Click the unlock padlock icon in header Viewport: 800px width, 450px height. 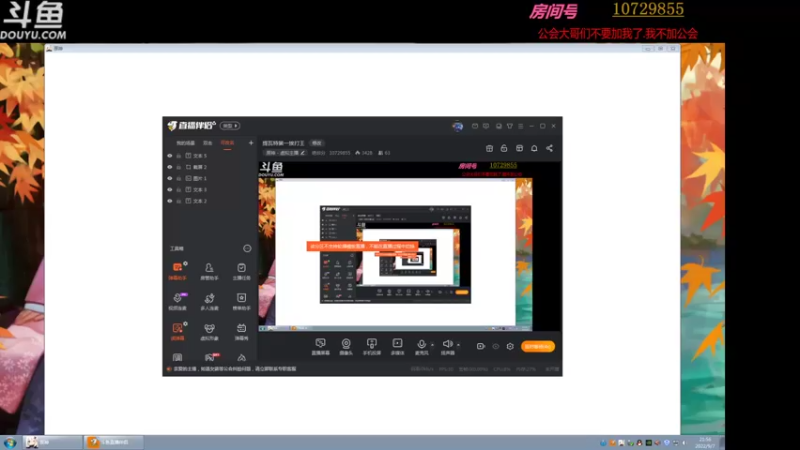point(504,148)
